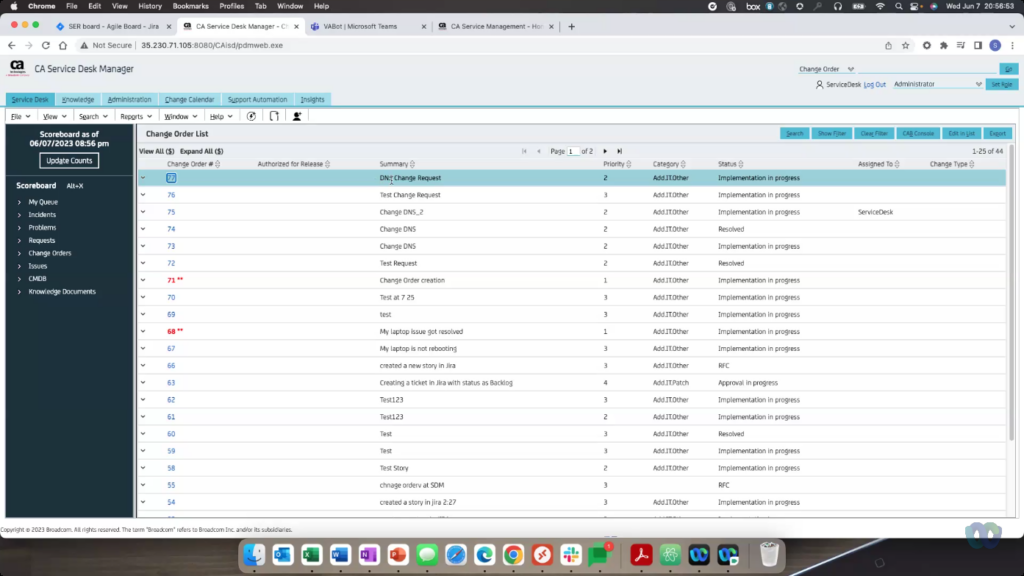Go to previous page arrow in pager
The image size is (1024, 576).
coord(539,151)
